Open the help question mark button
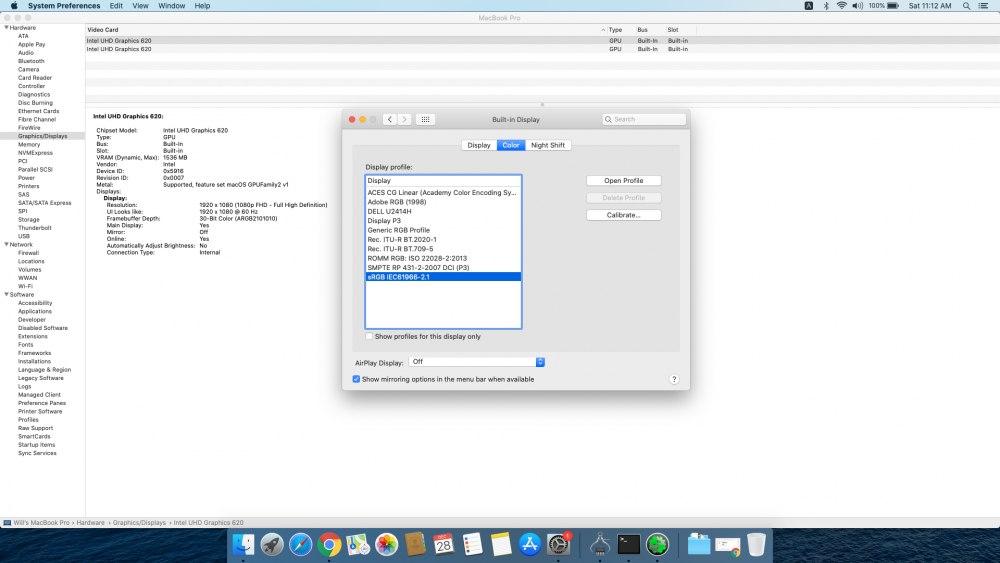This screenshot has height=563, width=1000. 674,379
